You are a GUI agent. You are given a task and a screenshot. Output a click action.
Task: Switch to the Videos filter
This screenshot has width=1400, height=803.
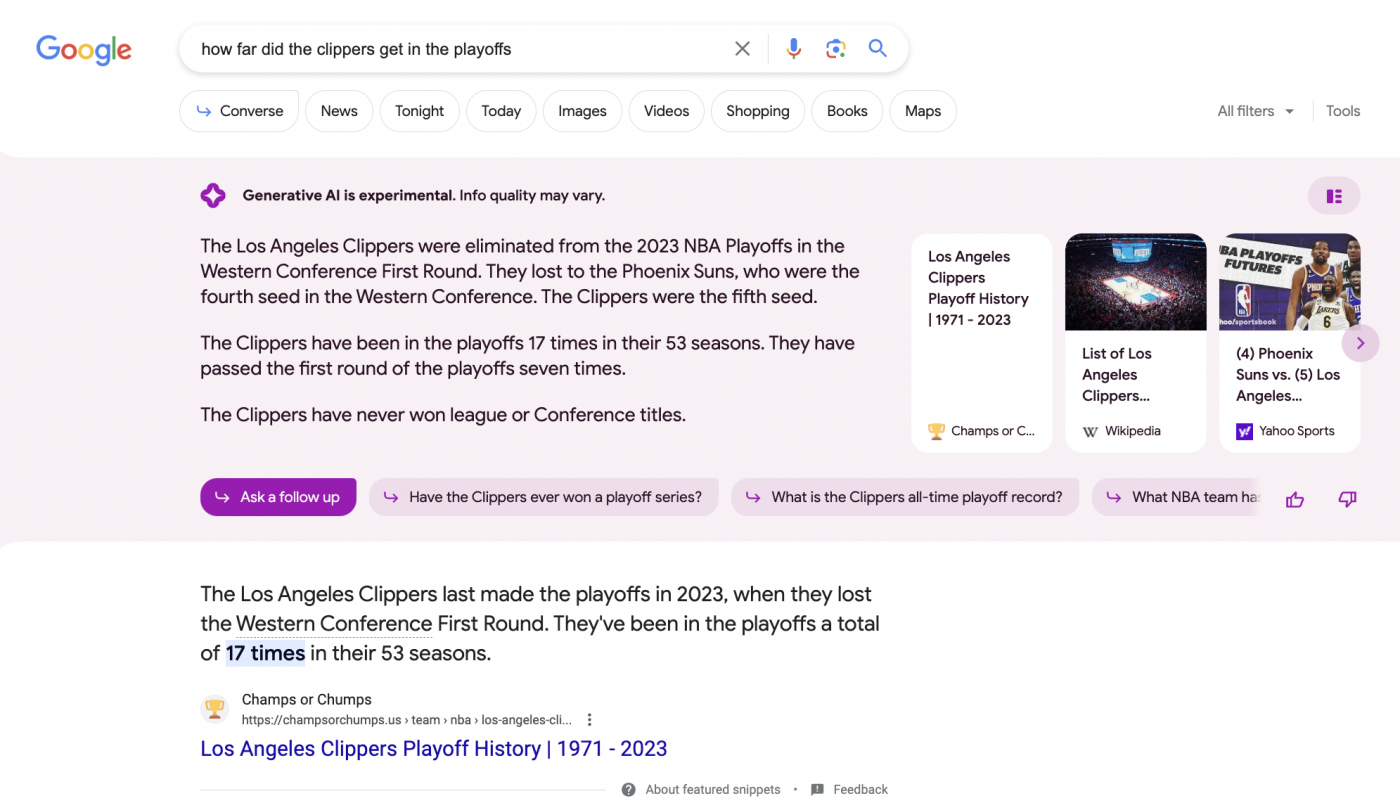tap(666, 111)
